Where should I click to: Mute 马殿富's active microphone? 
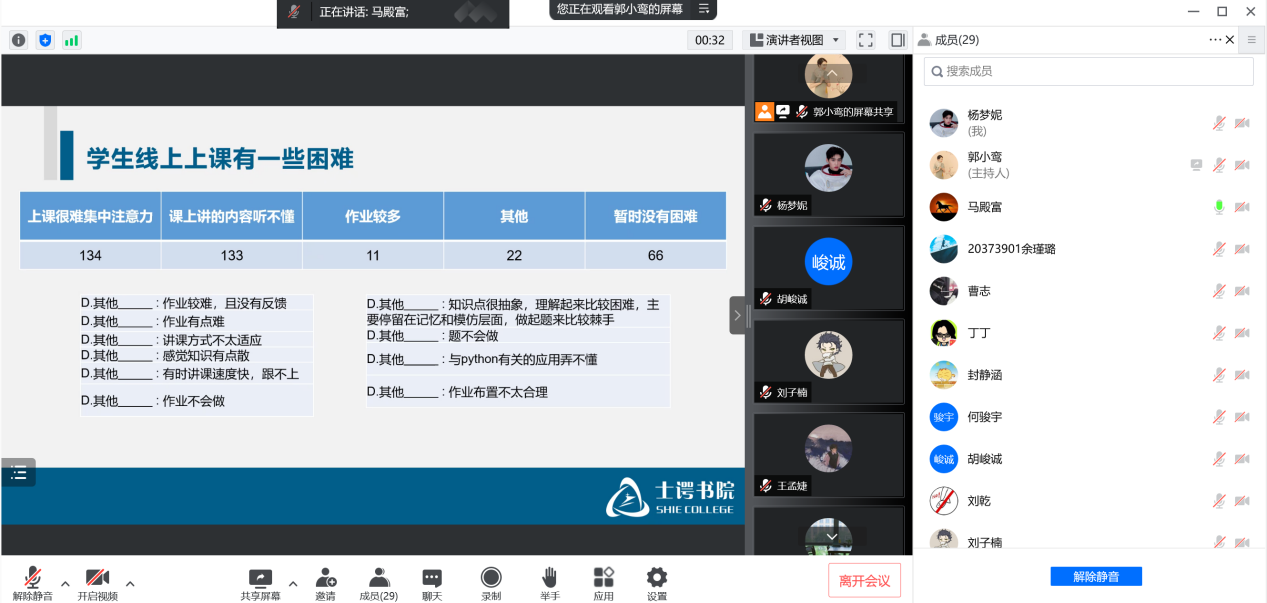click(x=1218, y=207)
